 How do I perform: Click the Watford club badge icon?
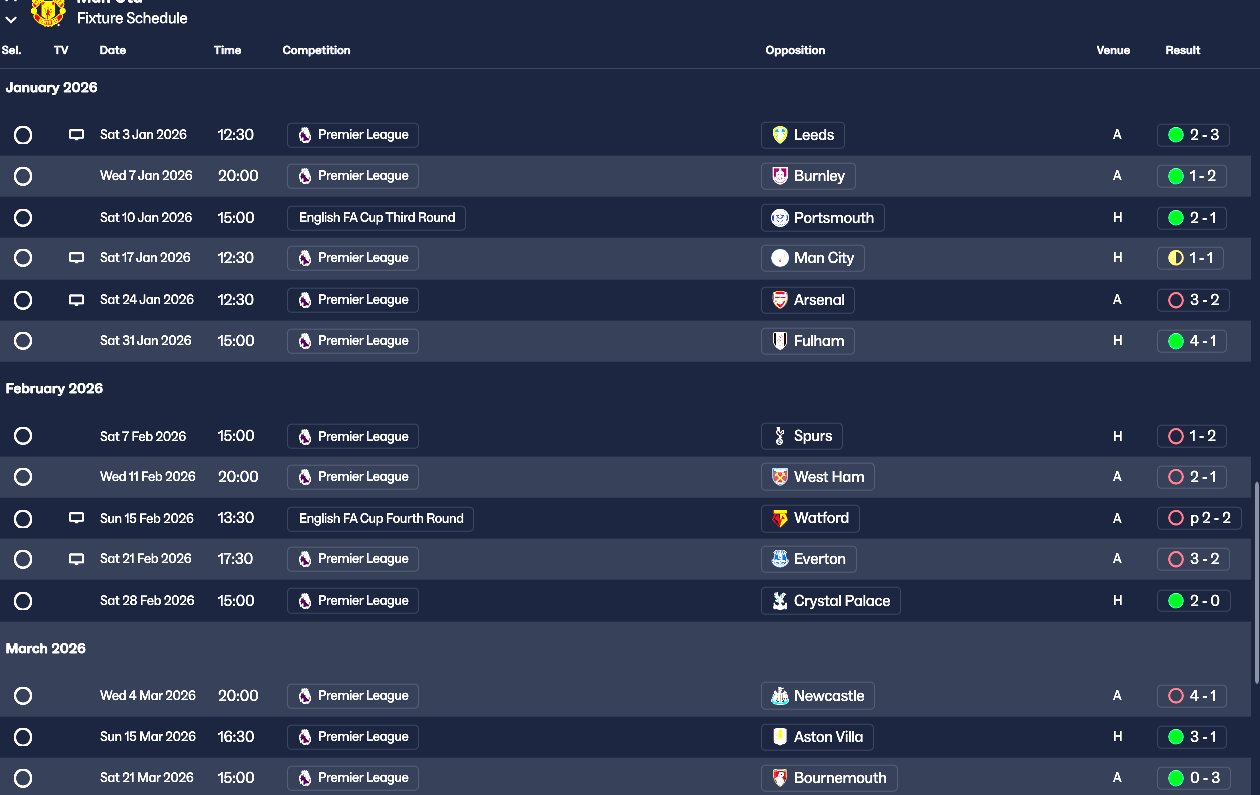780,518
